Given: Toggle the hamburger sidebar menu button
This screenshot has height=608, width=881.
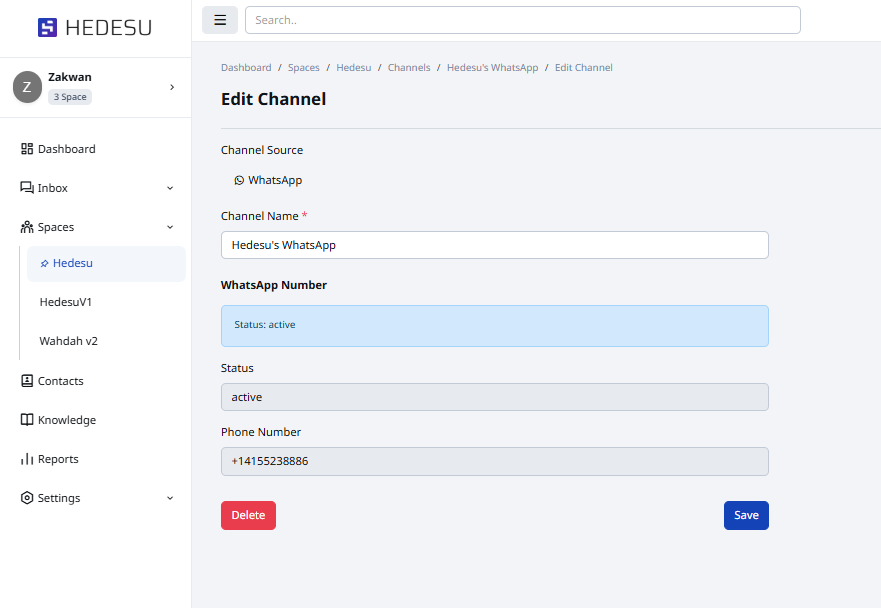Looking at the screenshot, I should (x=220, y=20).
